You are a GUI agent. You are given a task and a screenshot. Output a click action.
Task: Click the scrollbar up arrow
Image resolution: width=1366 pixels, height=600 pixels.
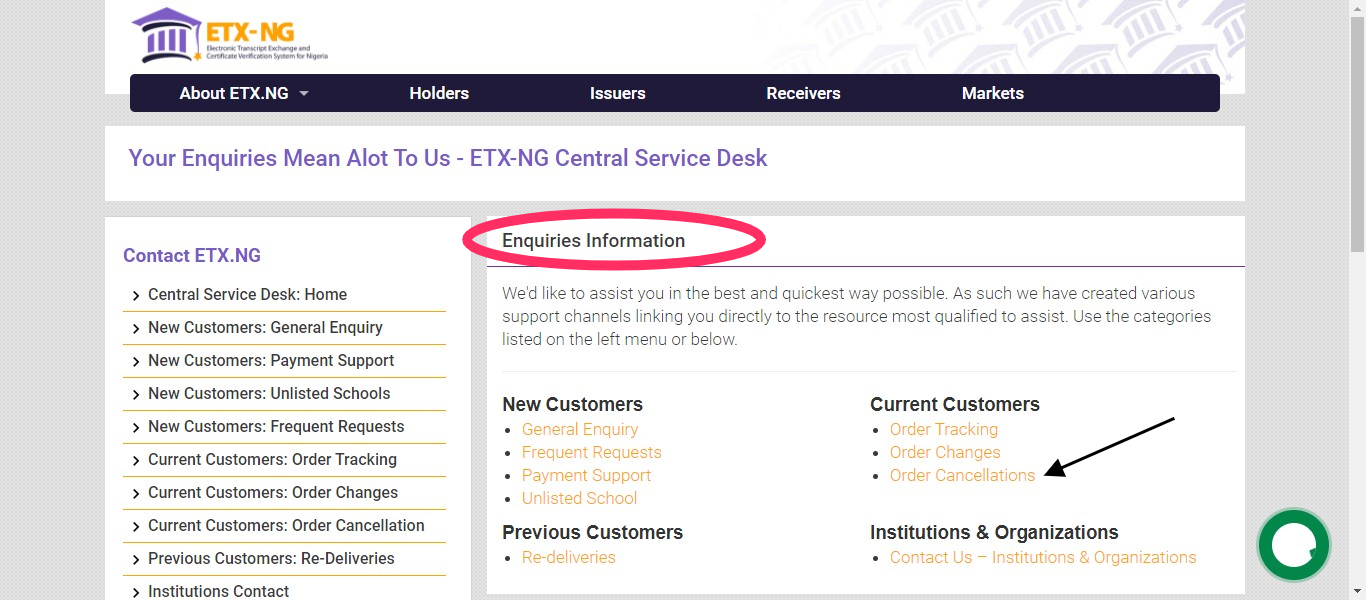tap(1358, 7)
